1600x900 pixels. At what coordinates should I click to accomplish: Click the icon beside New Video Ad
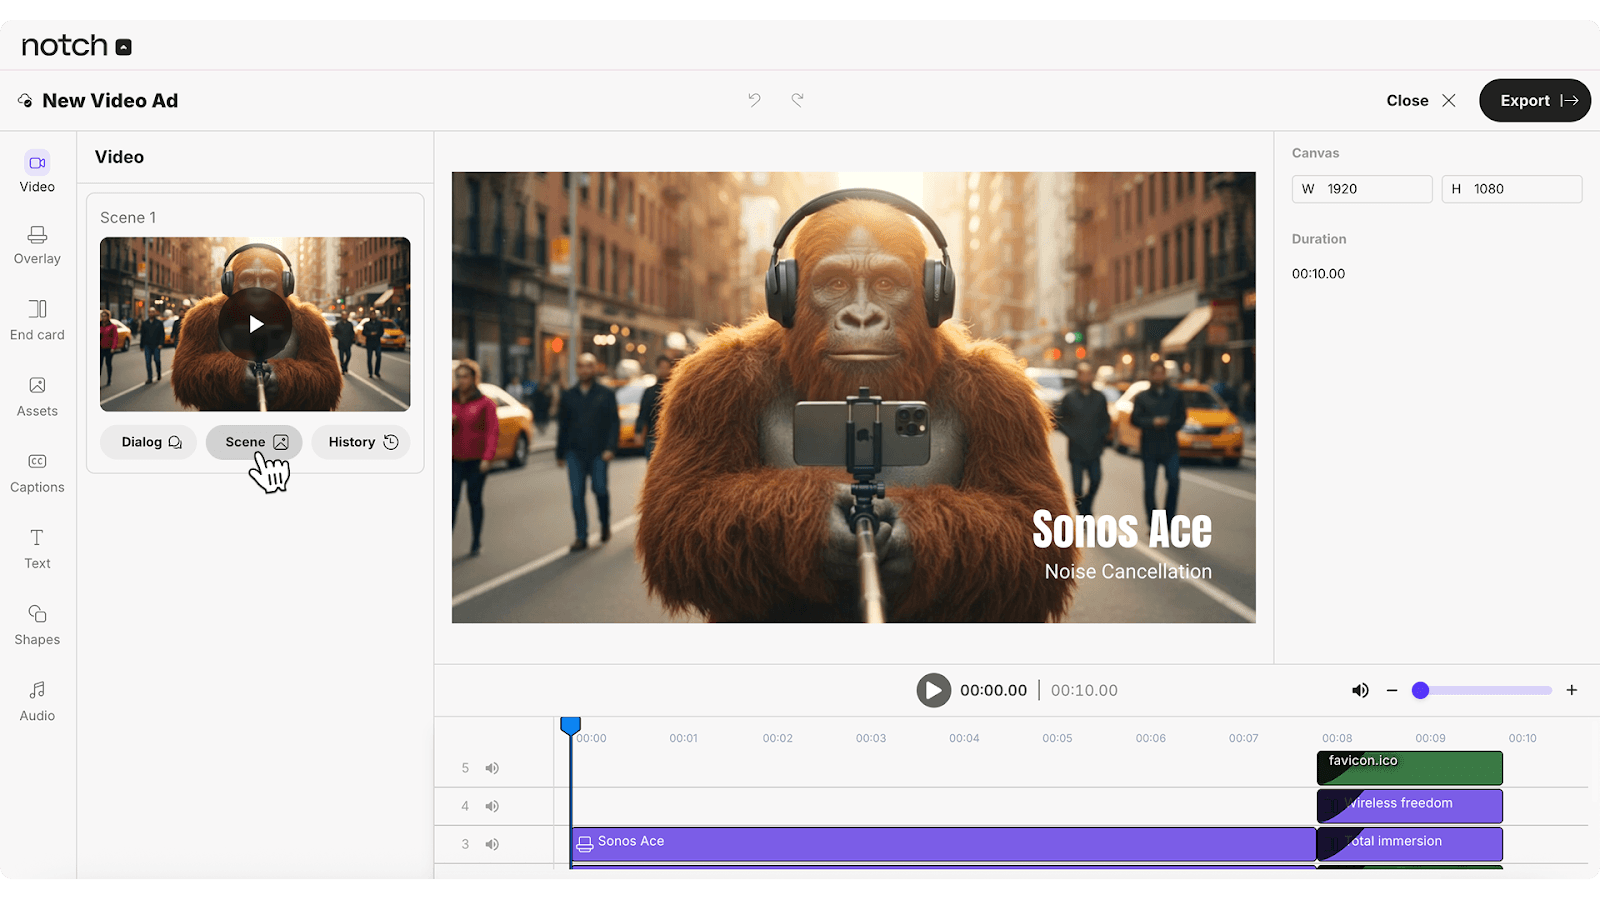[25, 101]
